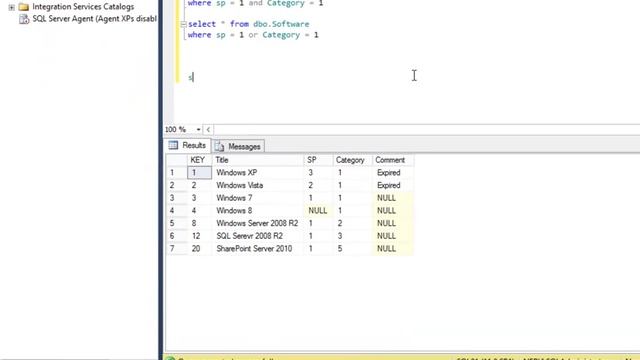
Task: Select the 'Windows 7' title cell
Action: (258, 198)
